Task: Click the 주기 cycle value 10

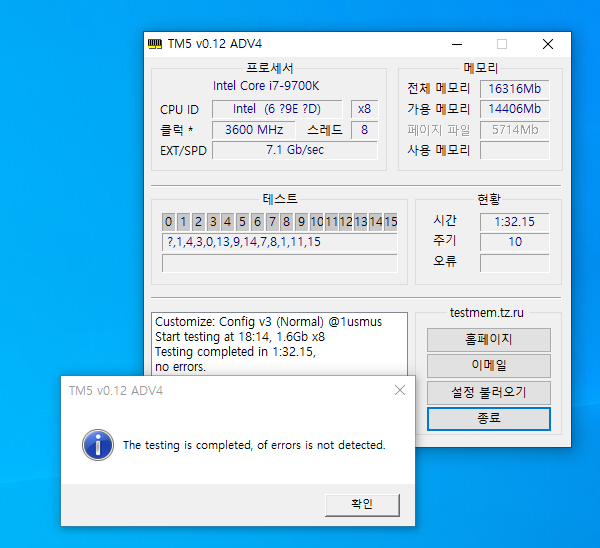Action: click(515, 242)
